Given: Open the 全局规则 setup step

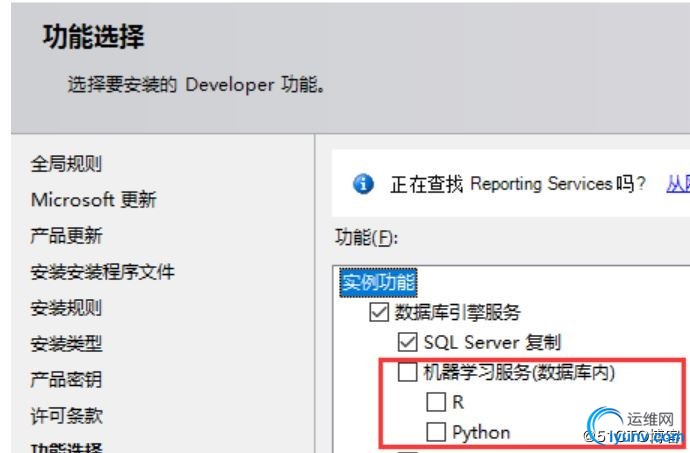Looking at the screenshot, I should pyautogui.click(x=66, y=164).
